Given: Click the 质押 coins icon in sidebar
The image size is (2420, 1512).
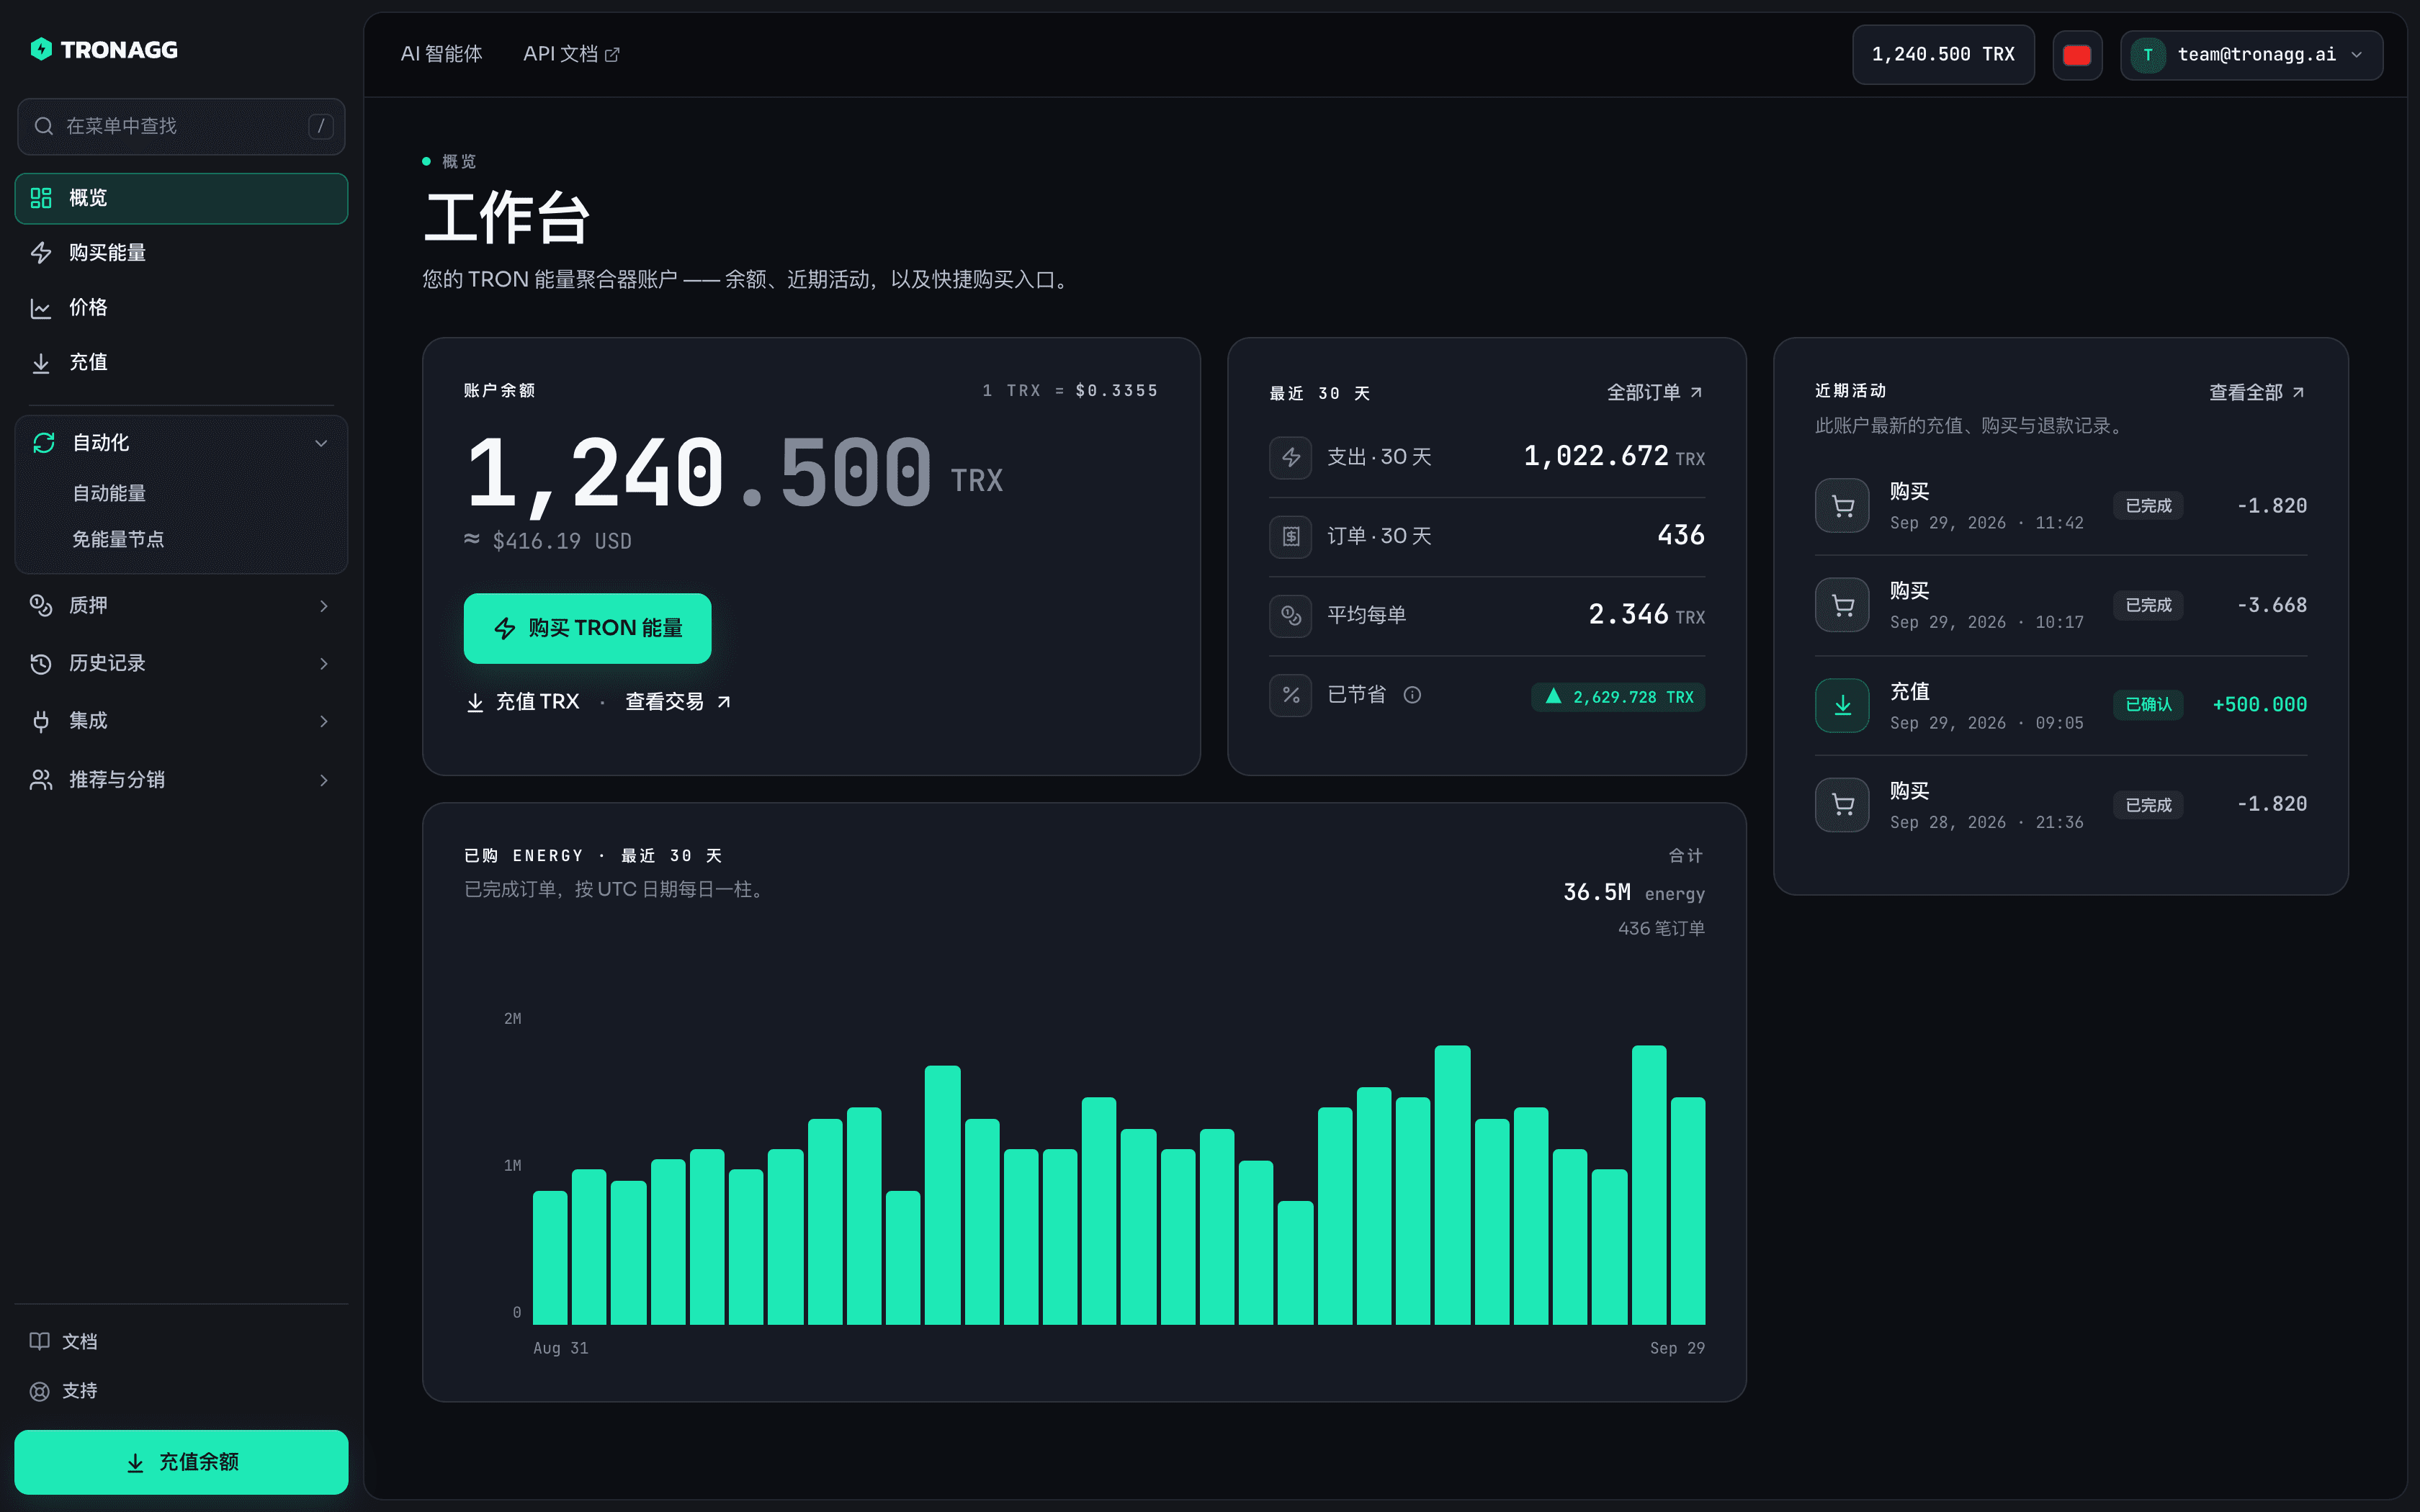Looking at the screenshot, I should pyautogui.click(x=41, y=606).
